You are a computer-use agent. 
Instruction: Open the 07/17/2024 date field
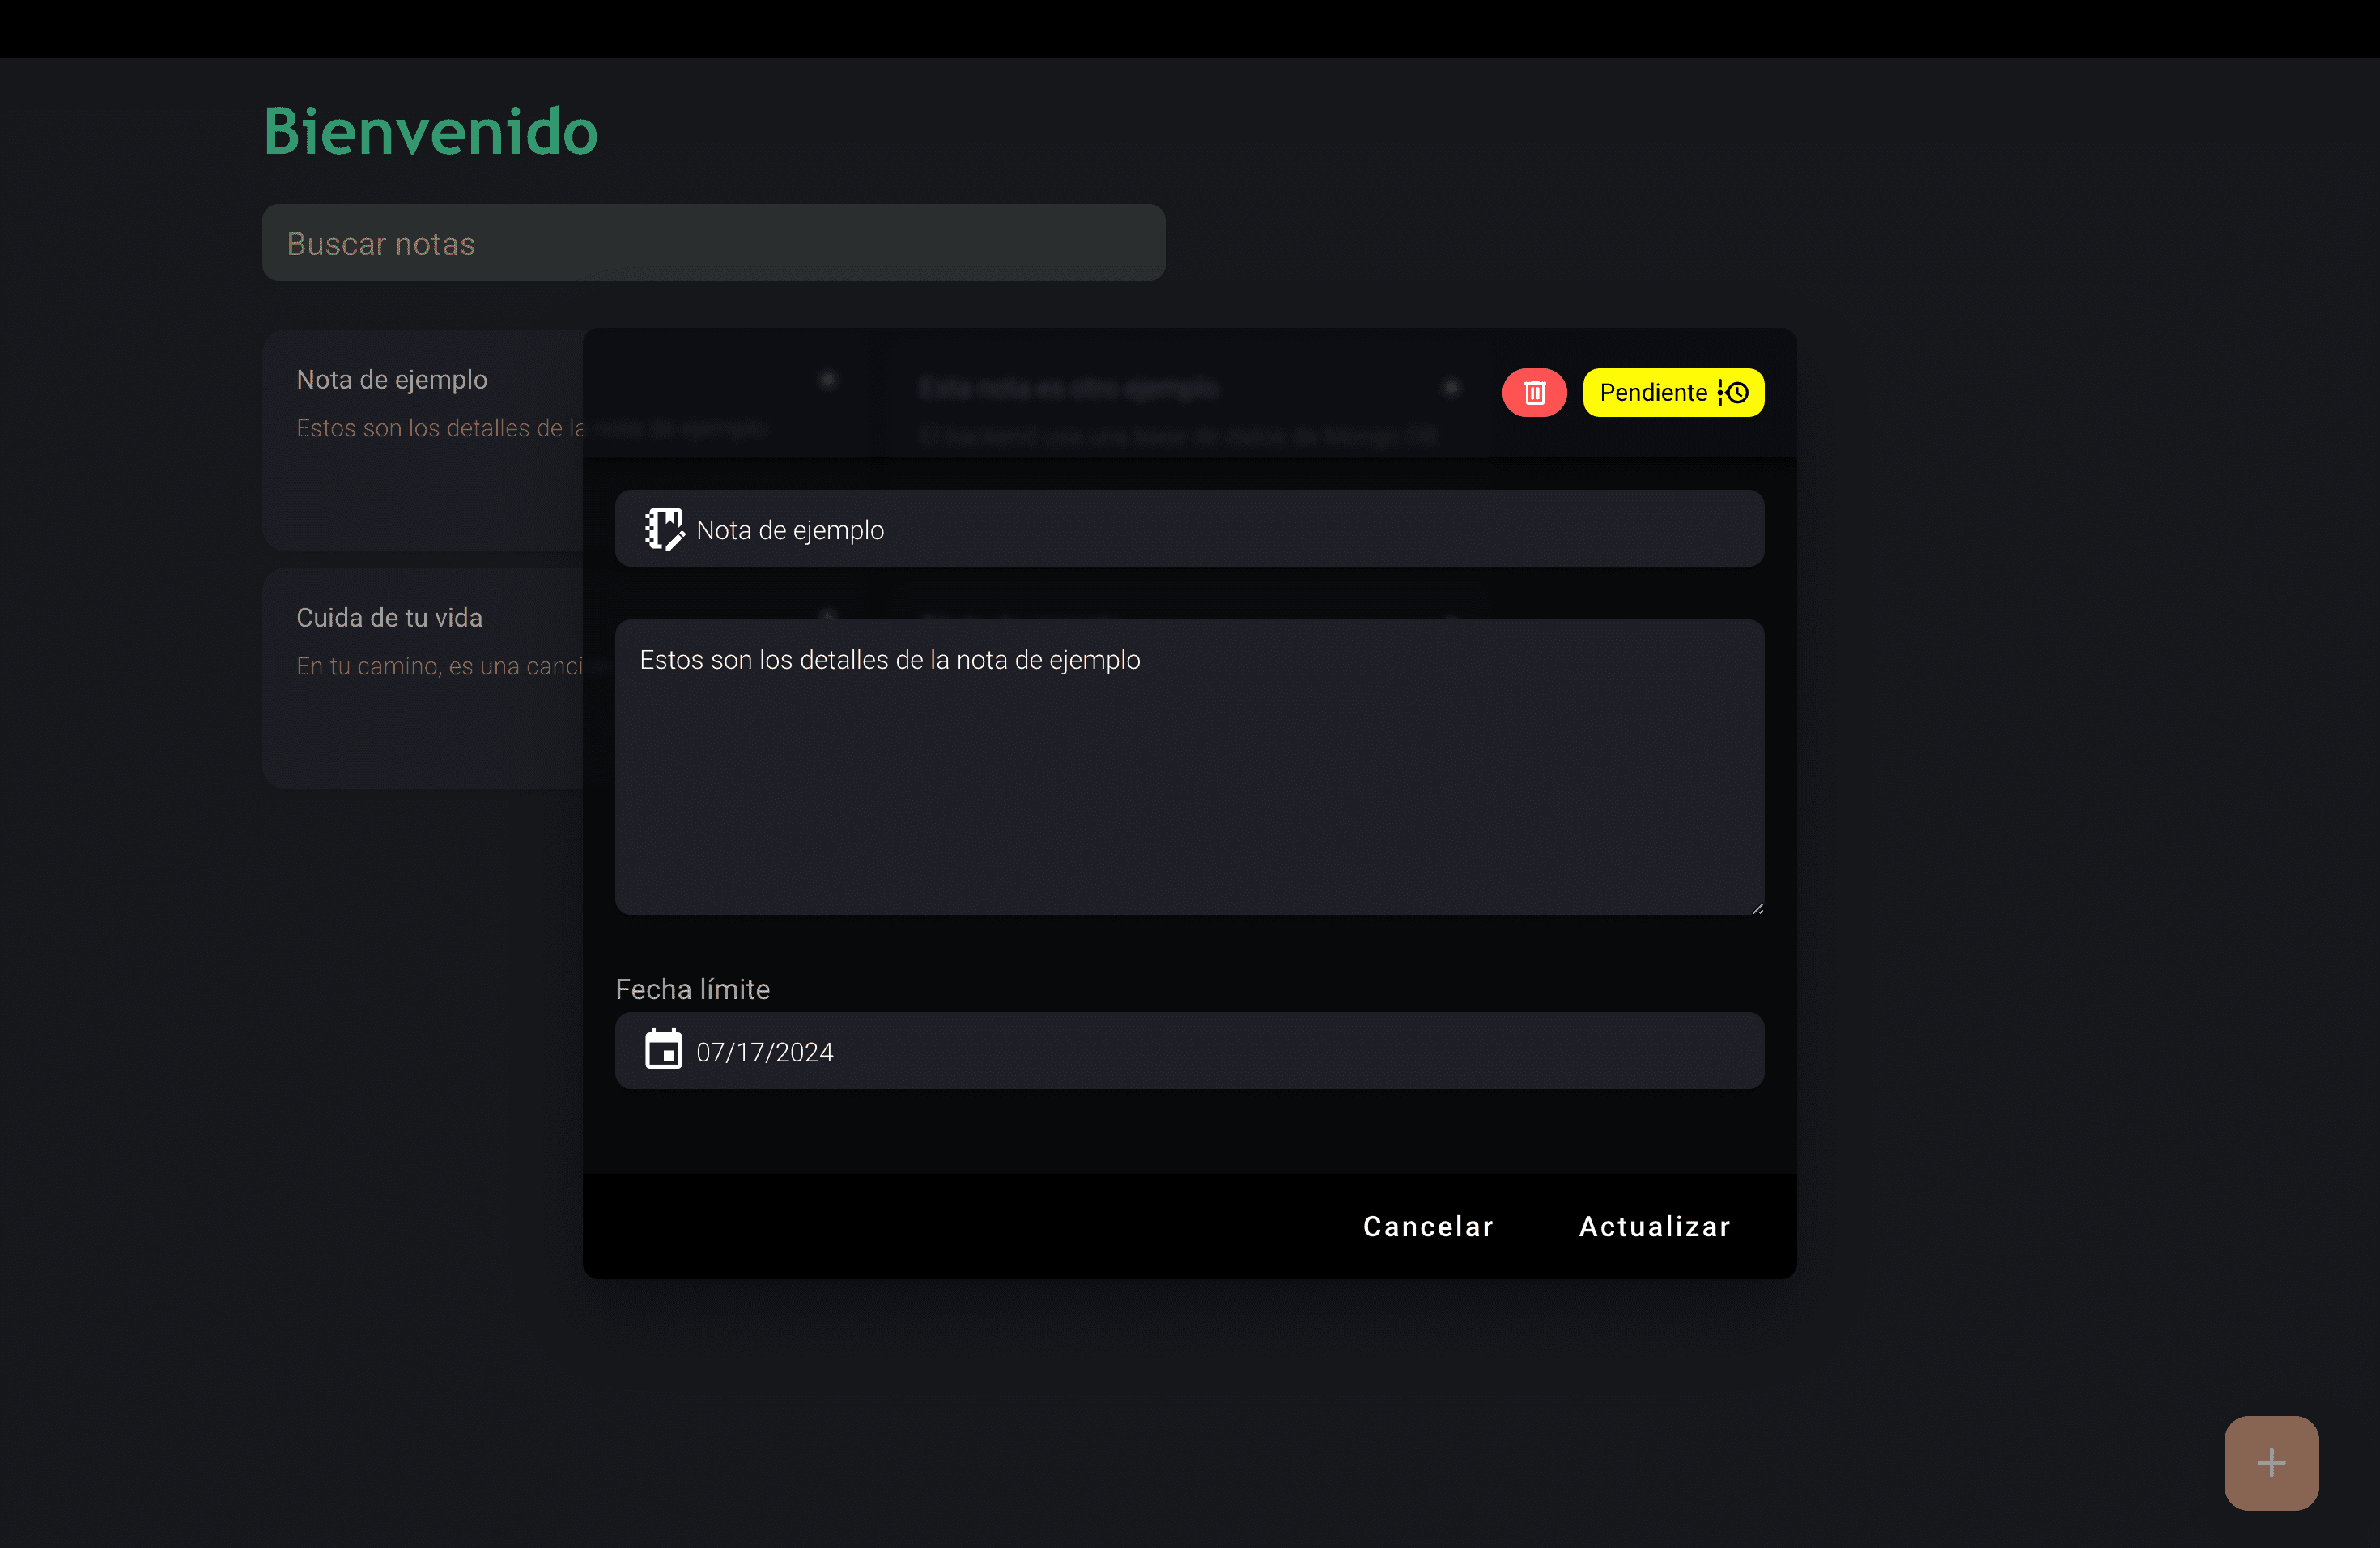click(x=1189, y=1050)
